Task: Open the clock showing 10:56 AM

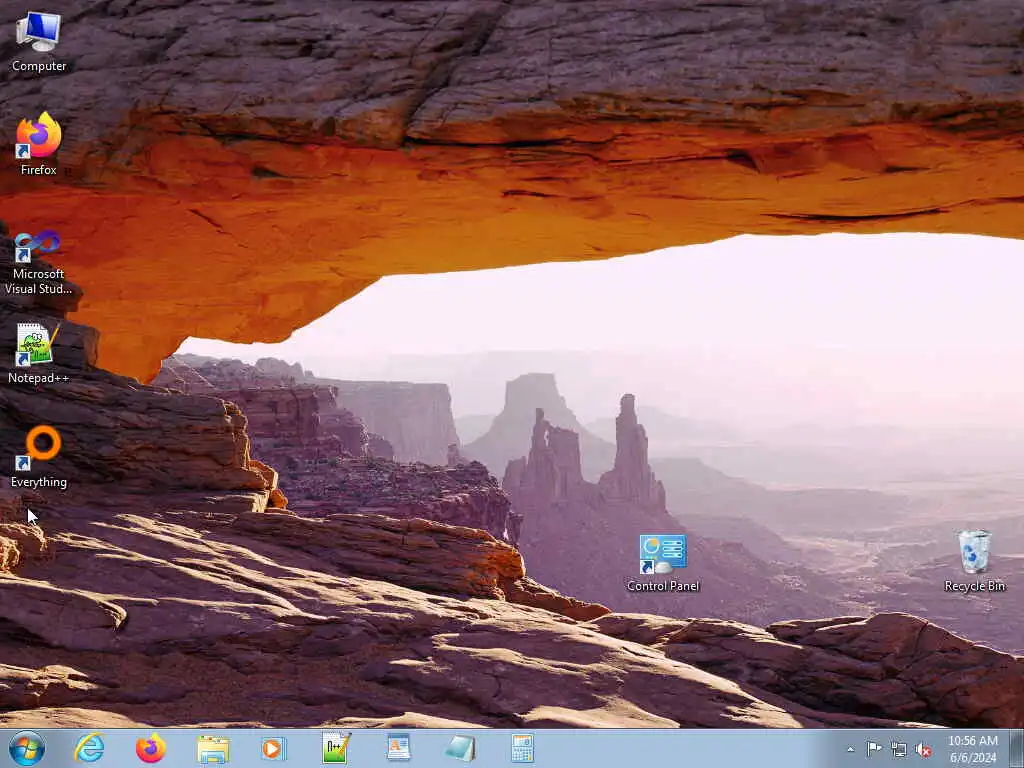Action: (x=973, y=749)
